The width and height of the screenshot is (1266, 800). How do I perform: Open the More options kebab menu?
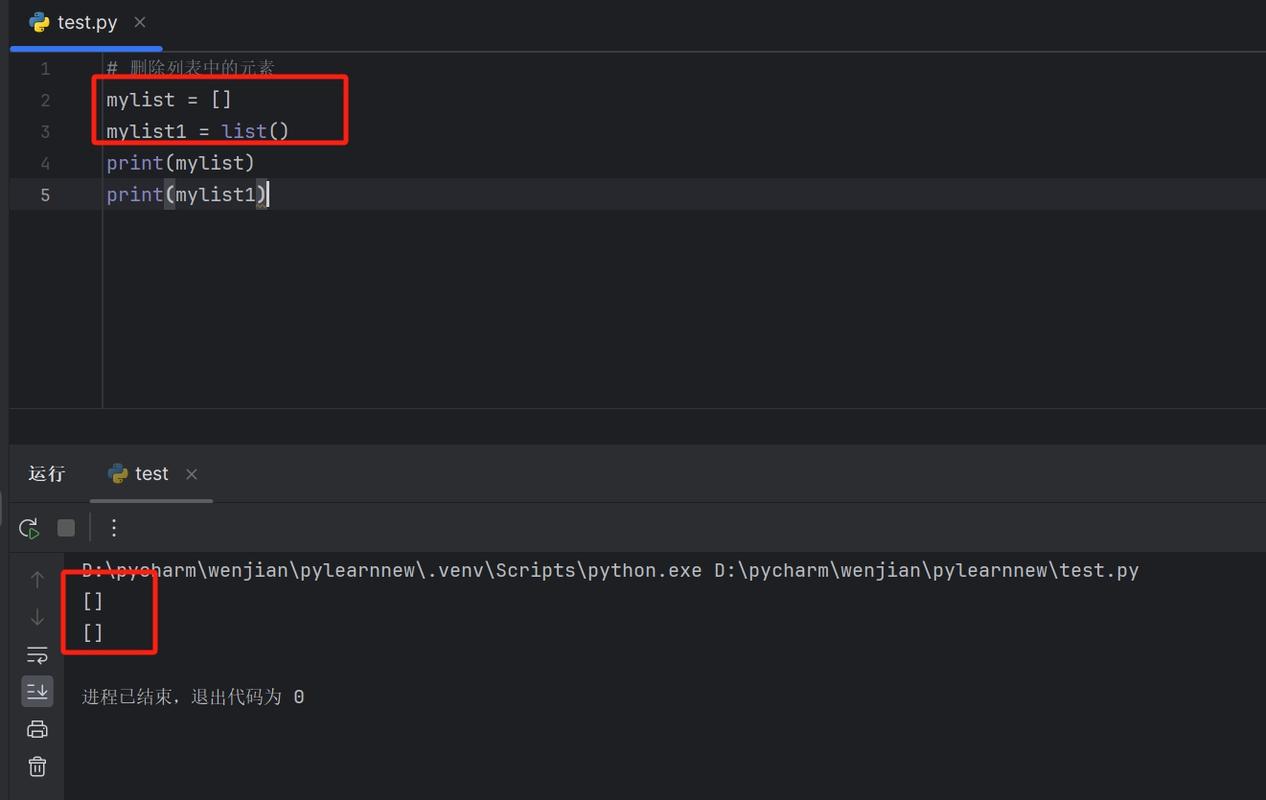(113, 527)
